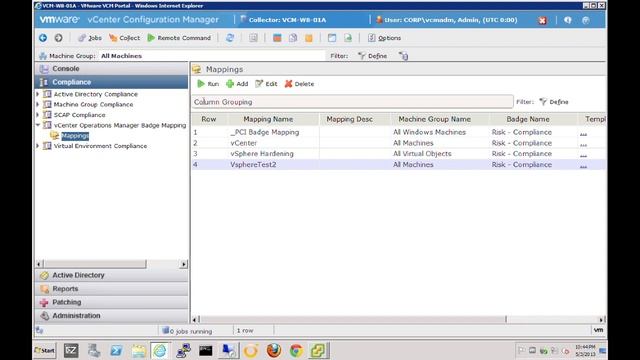This screenshot has width=640, height=360.
Task: Expand Machine Group Compliance tree node
Action: point(38,104)
